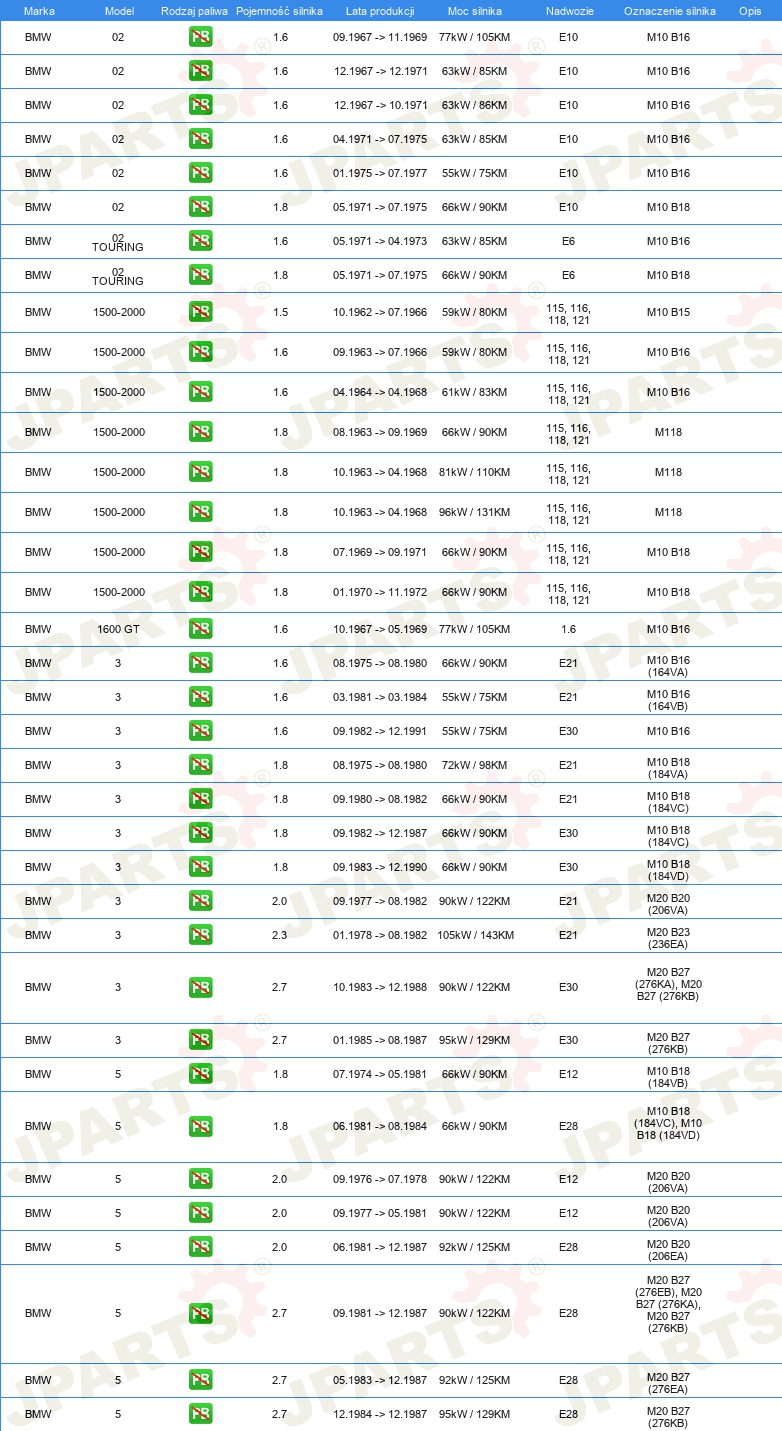Viewport: 782px width, 1431px height.
Task: Click petrol fuel icon in 12.1967 -> 12.1971 row
Action: pos(200,71)
